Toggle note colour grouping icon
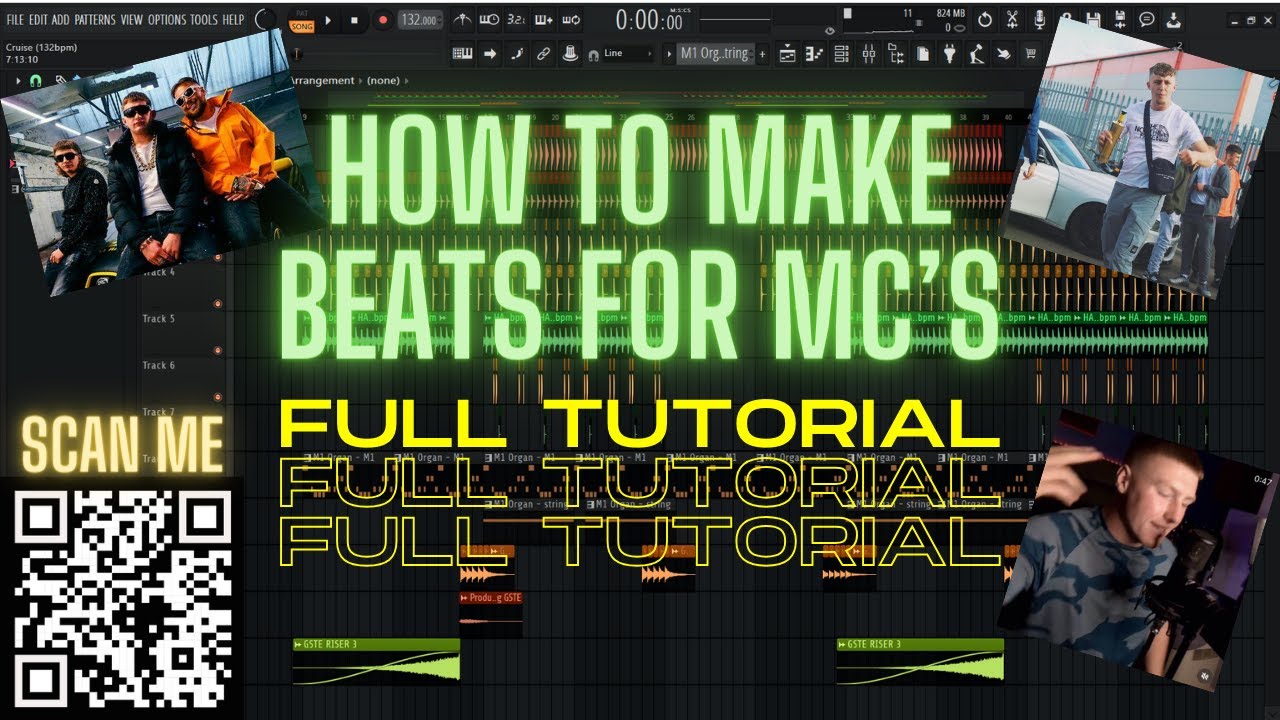 point(516,54)
